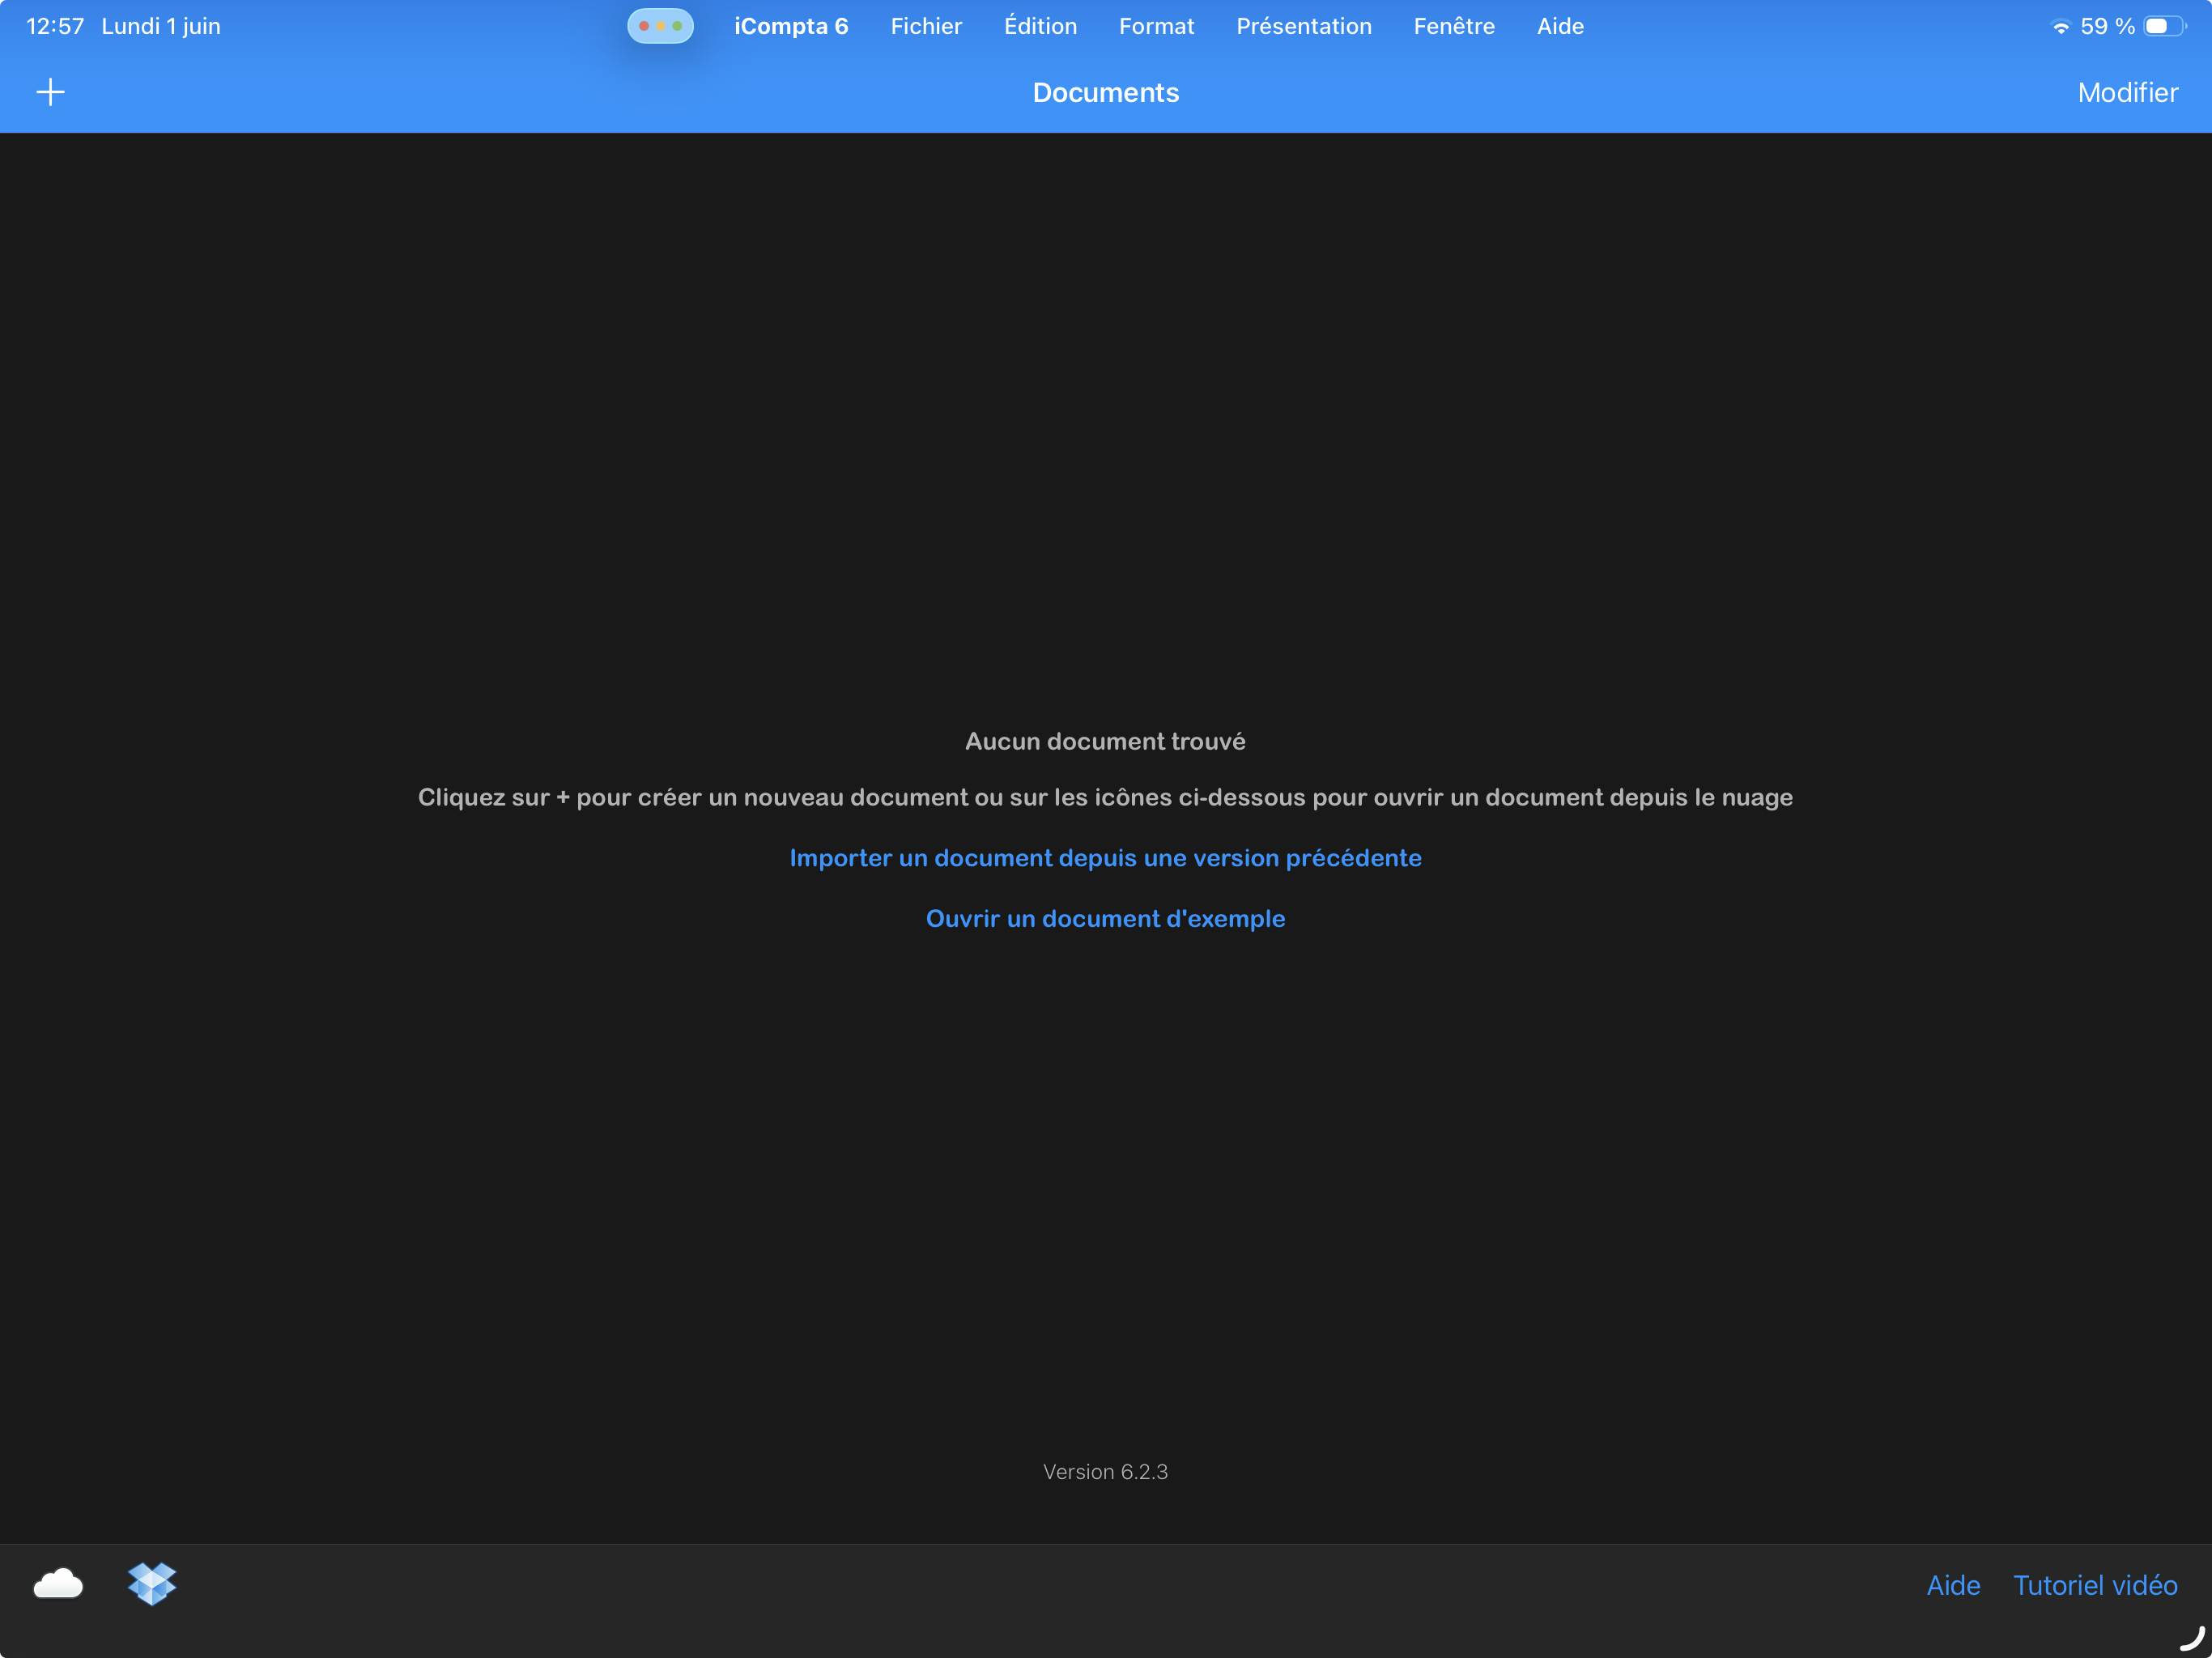Check the Wi-Fi status icon
Screen dimensions: 2212x1658
click(2060, 27)
